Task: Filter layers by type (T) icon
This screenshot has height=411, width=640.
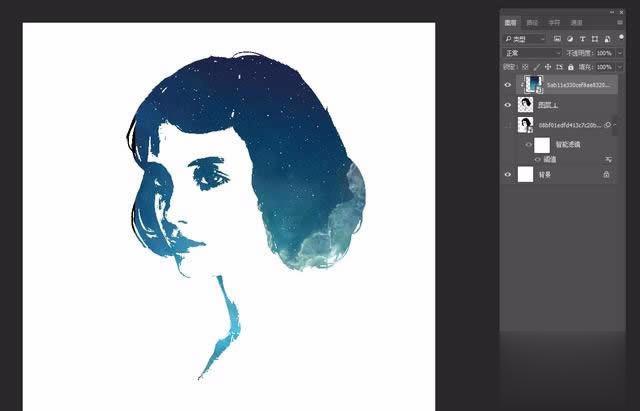Action: click(582, 39)
